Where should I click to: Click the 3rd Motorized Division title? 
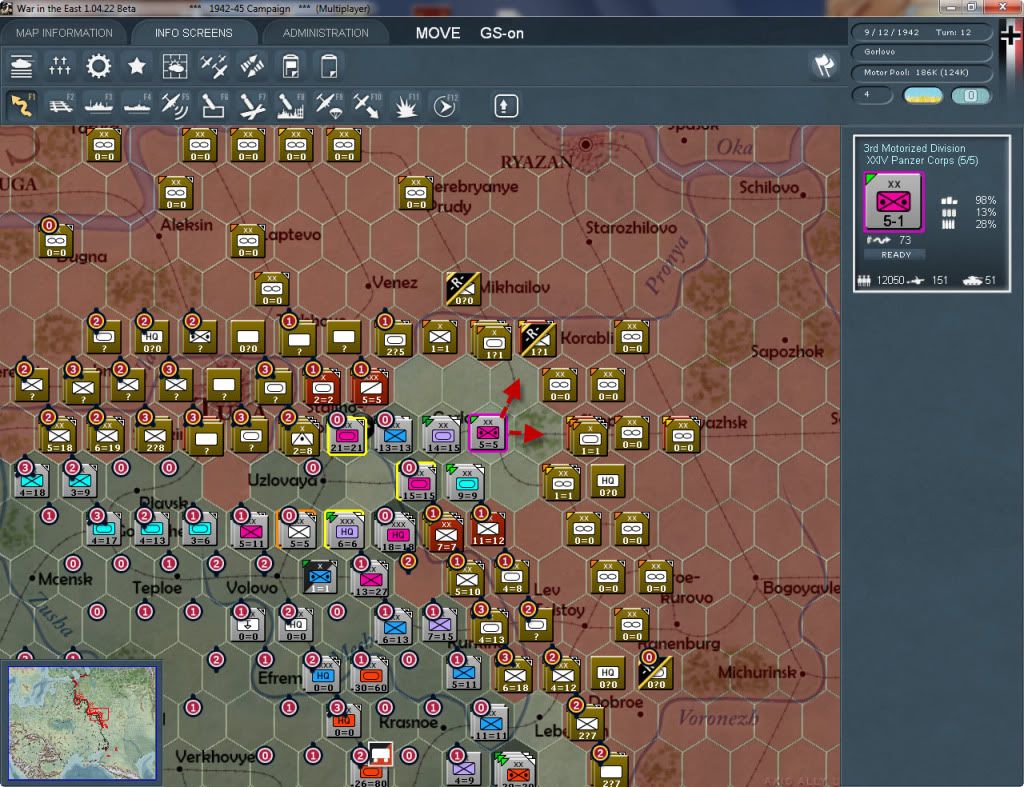tap(914, 148)
